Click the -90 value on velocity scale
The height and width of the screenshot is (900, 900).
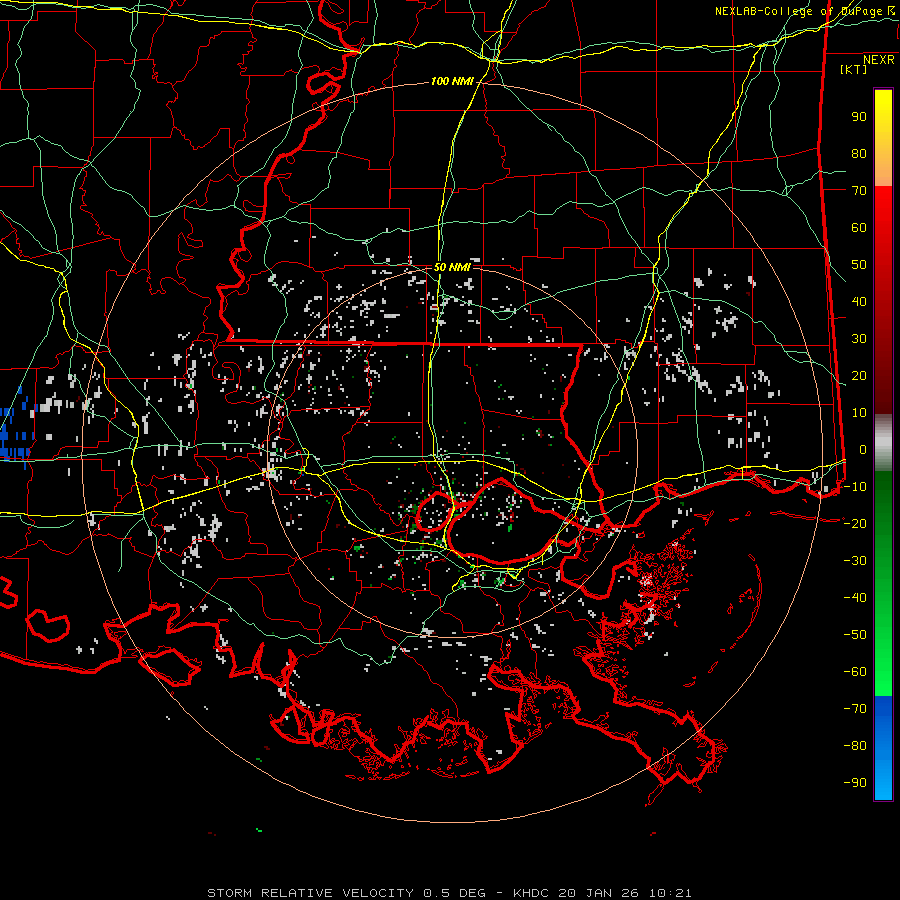pyautogui.click(x=855, y=783)
